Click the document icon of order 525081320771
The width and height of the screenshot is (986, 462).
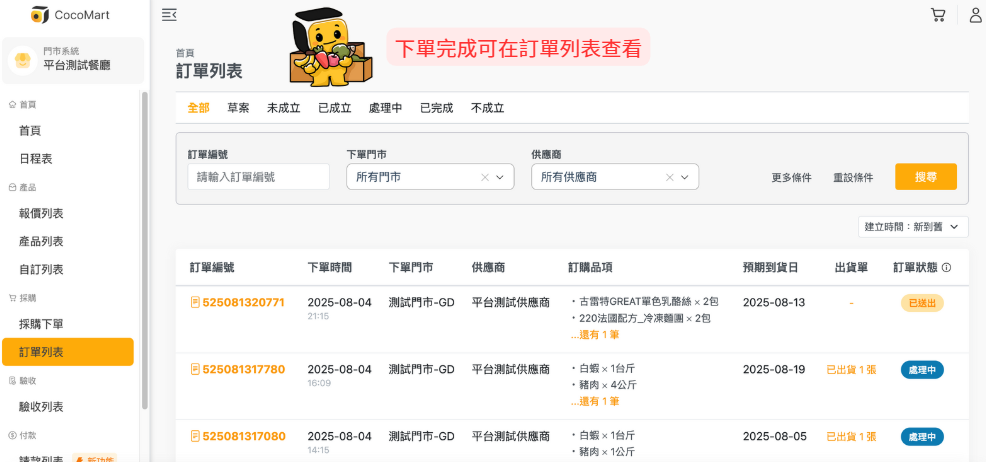[x=195, y=302]
